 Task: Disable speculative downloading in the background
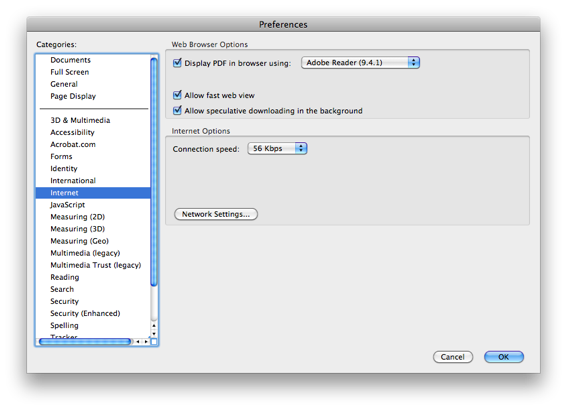[177, 110]
